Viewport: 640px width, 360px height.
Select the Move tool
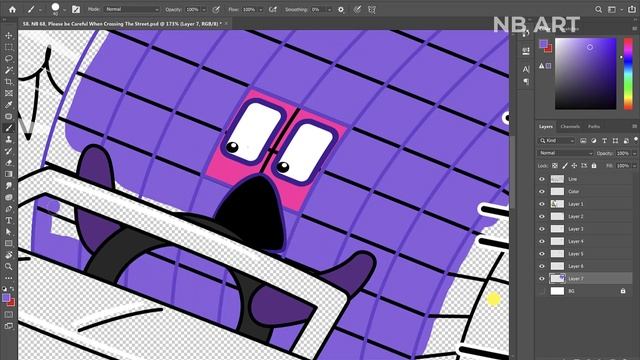pos(9,36)
